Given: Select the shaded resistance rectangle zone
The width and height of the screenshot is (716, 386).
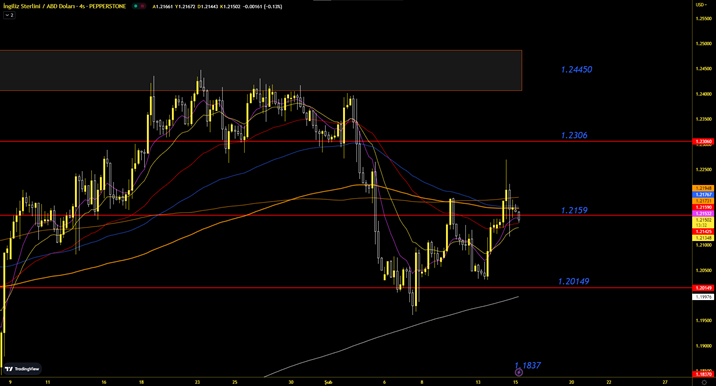Looking at the screenshot, I should [261, 70].
